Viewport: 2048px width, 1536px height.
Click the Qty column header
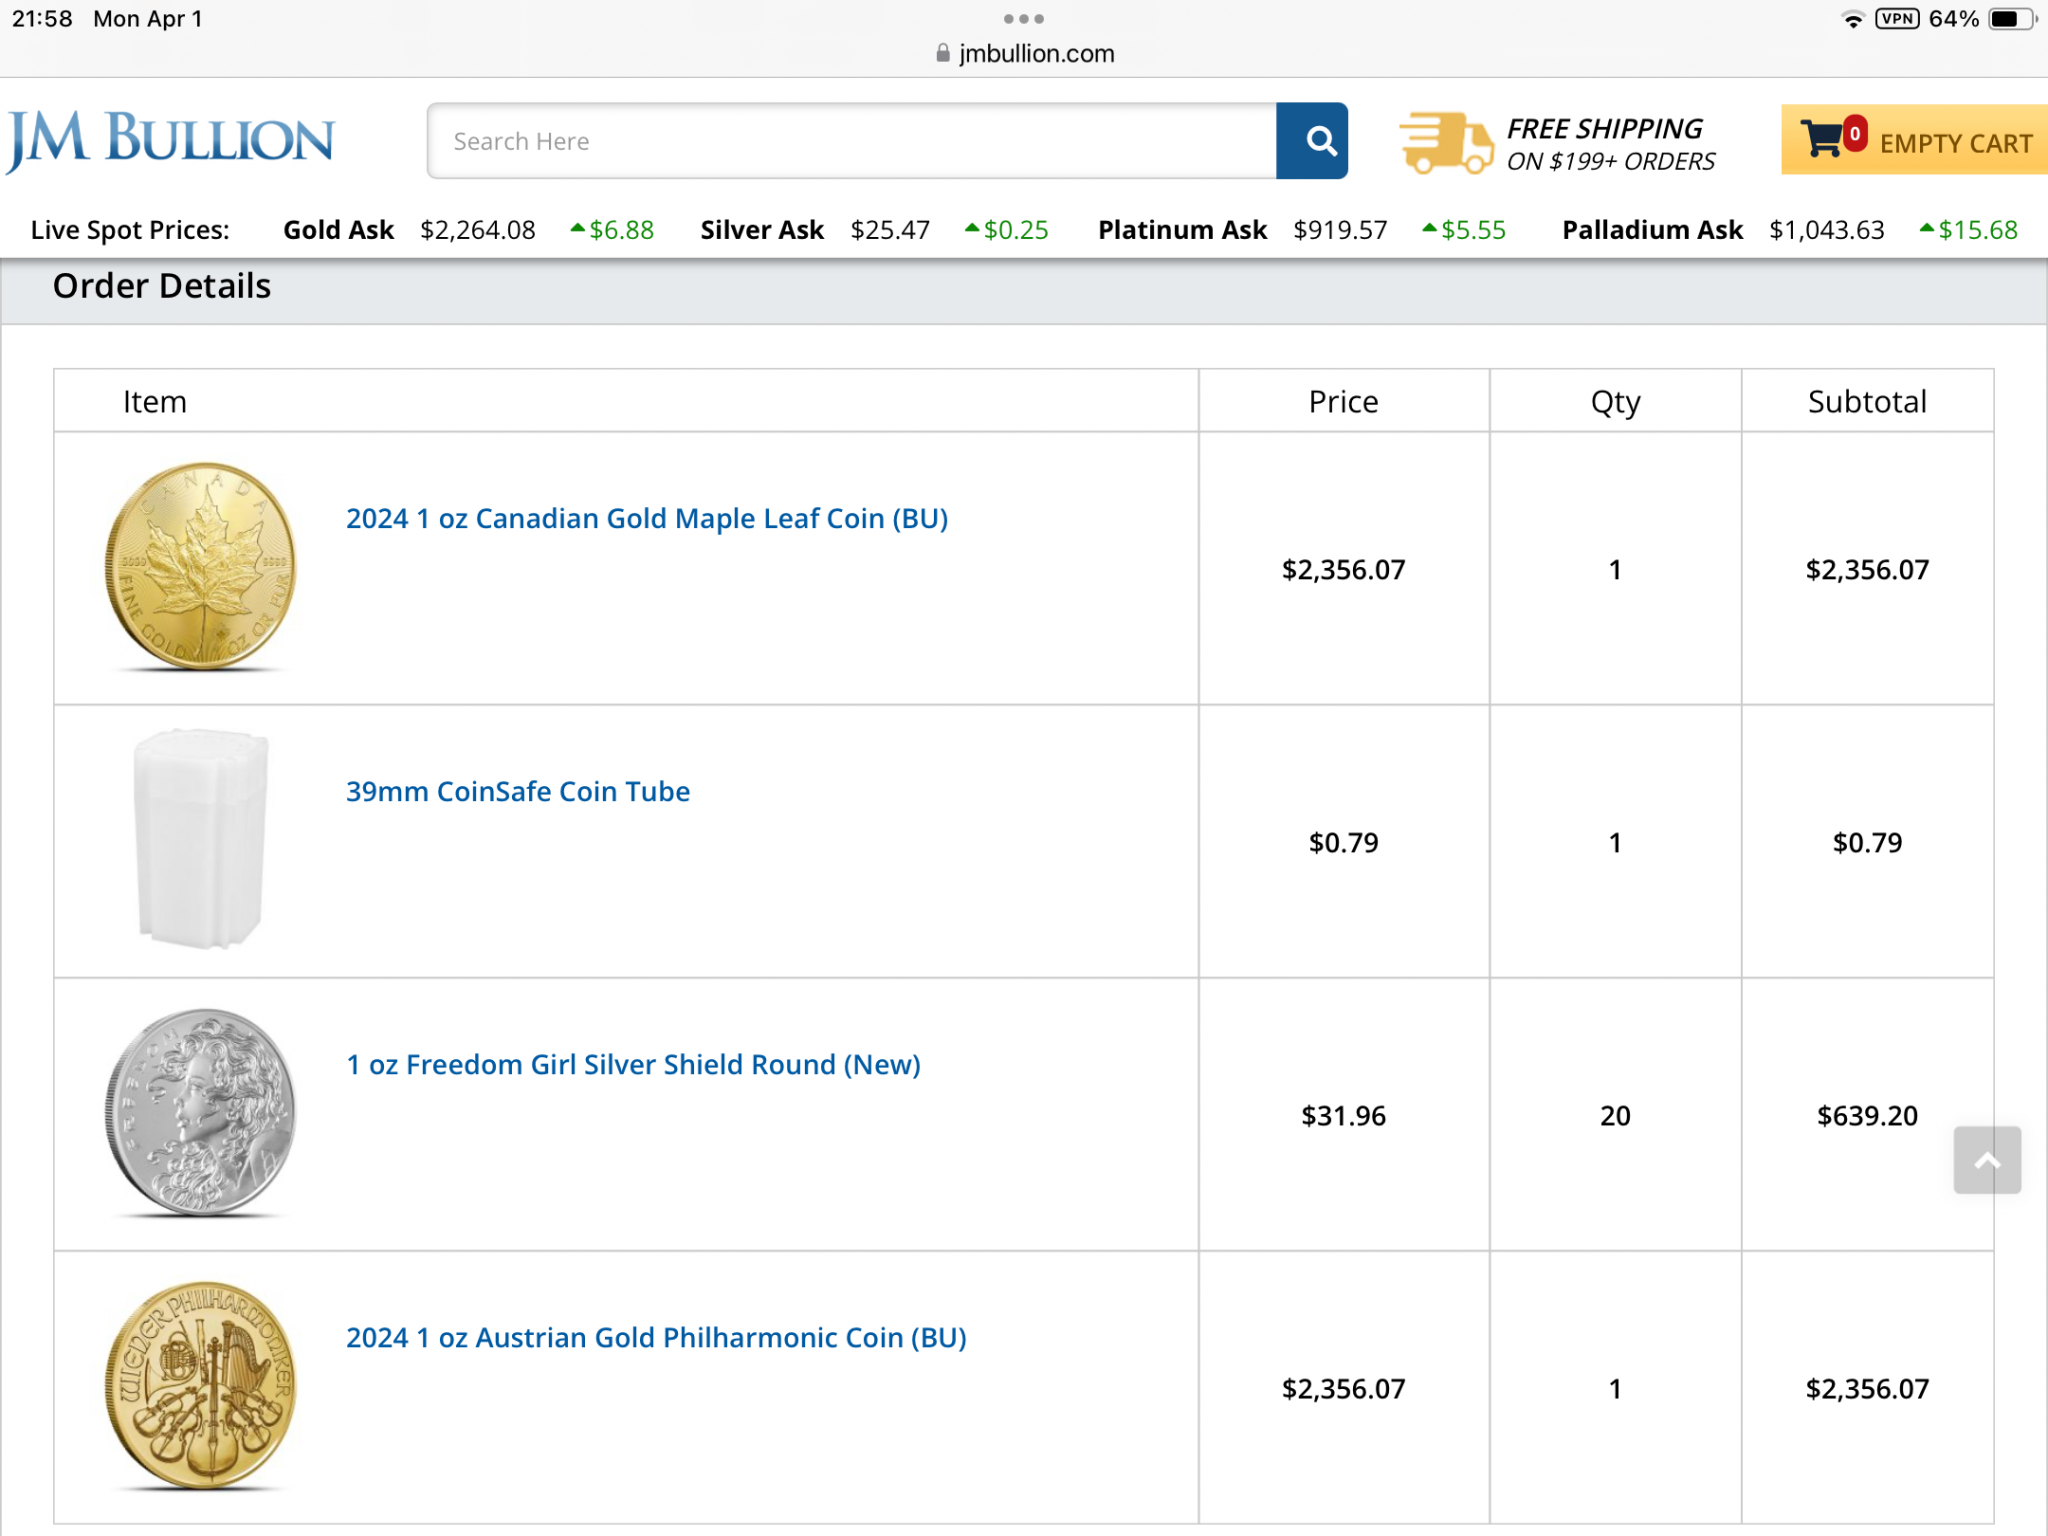[x=1615, y=402]
